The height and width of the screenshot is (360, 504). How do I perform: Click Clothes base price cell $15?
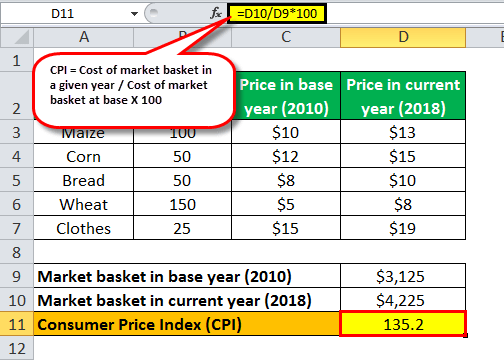point(286,228)
